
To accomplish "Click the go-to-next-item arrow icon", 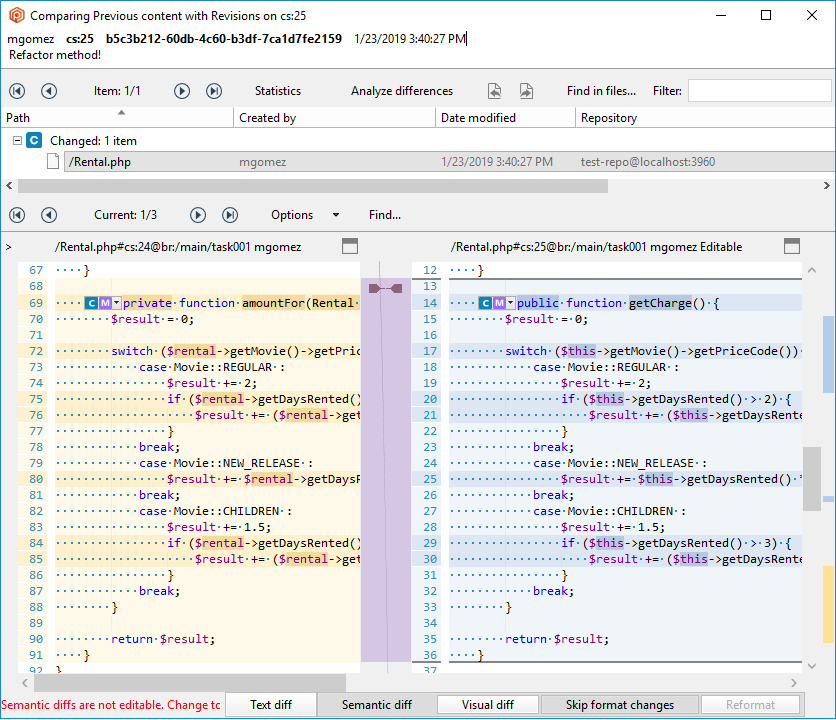I will (181, 90).
